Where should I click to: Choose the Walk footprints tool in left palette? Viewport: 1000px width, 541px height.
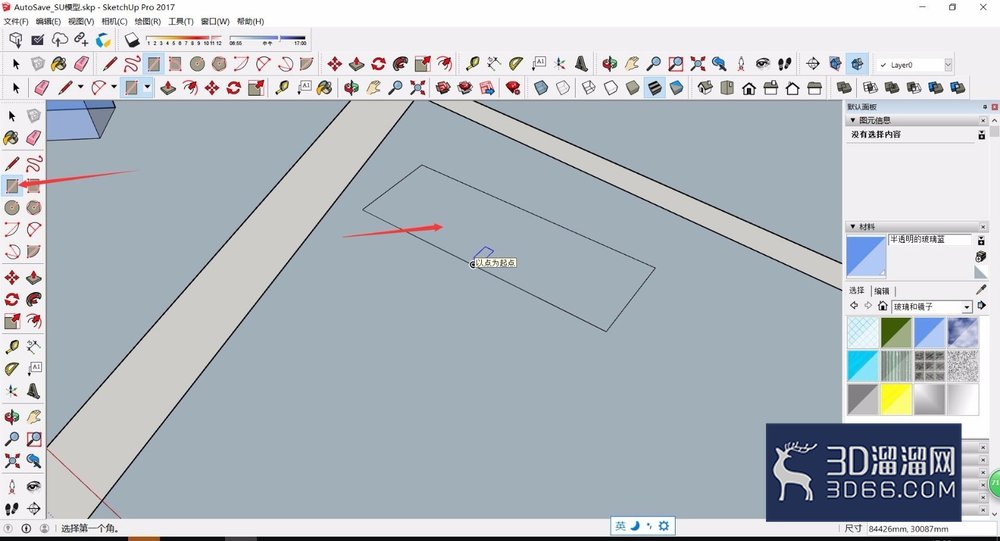click(x=11, y=508)
